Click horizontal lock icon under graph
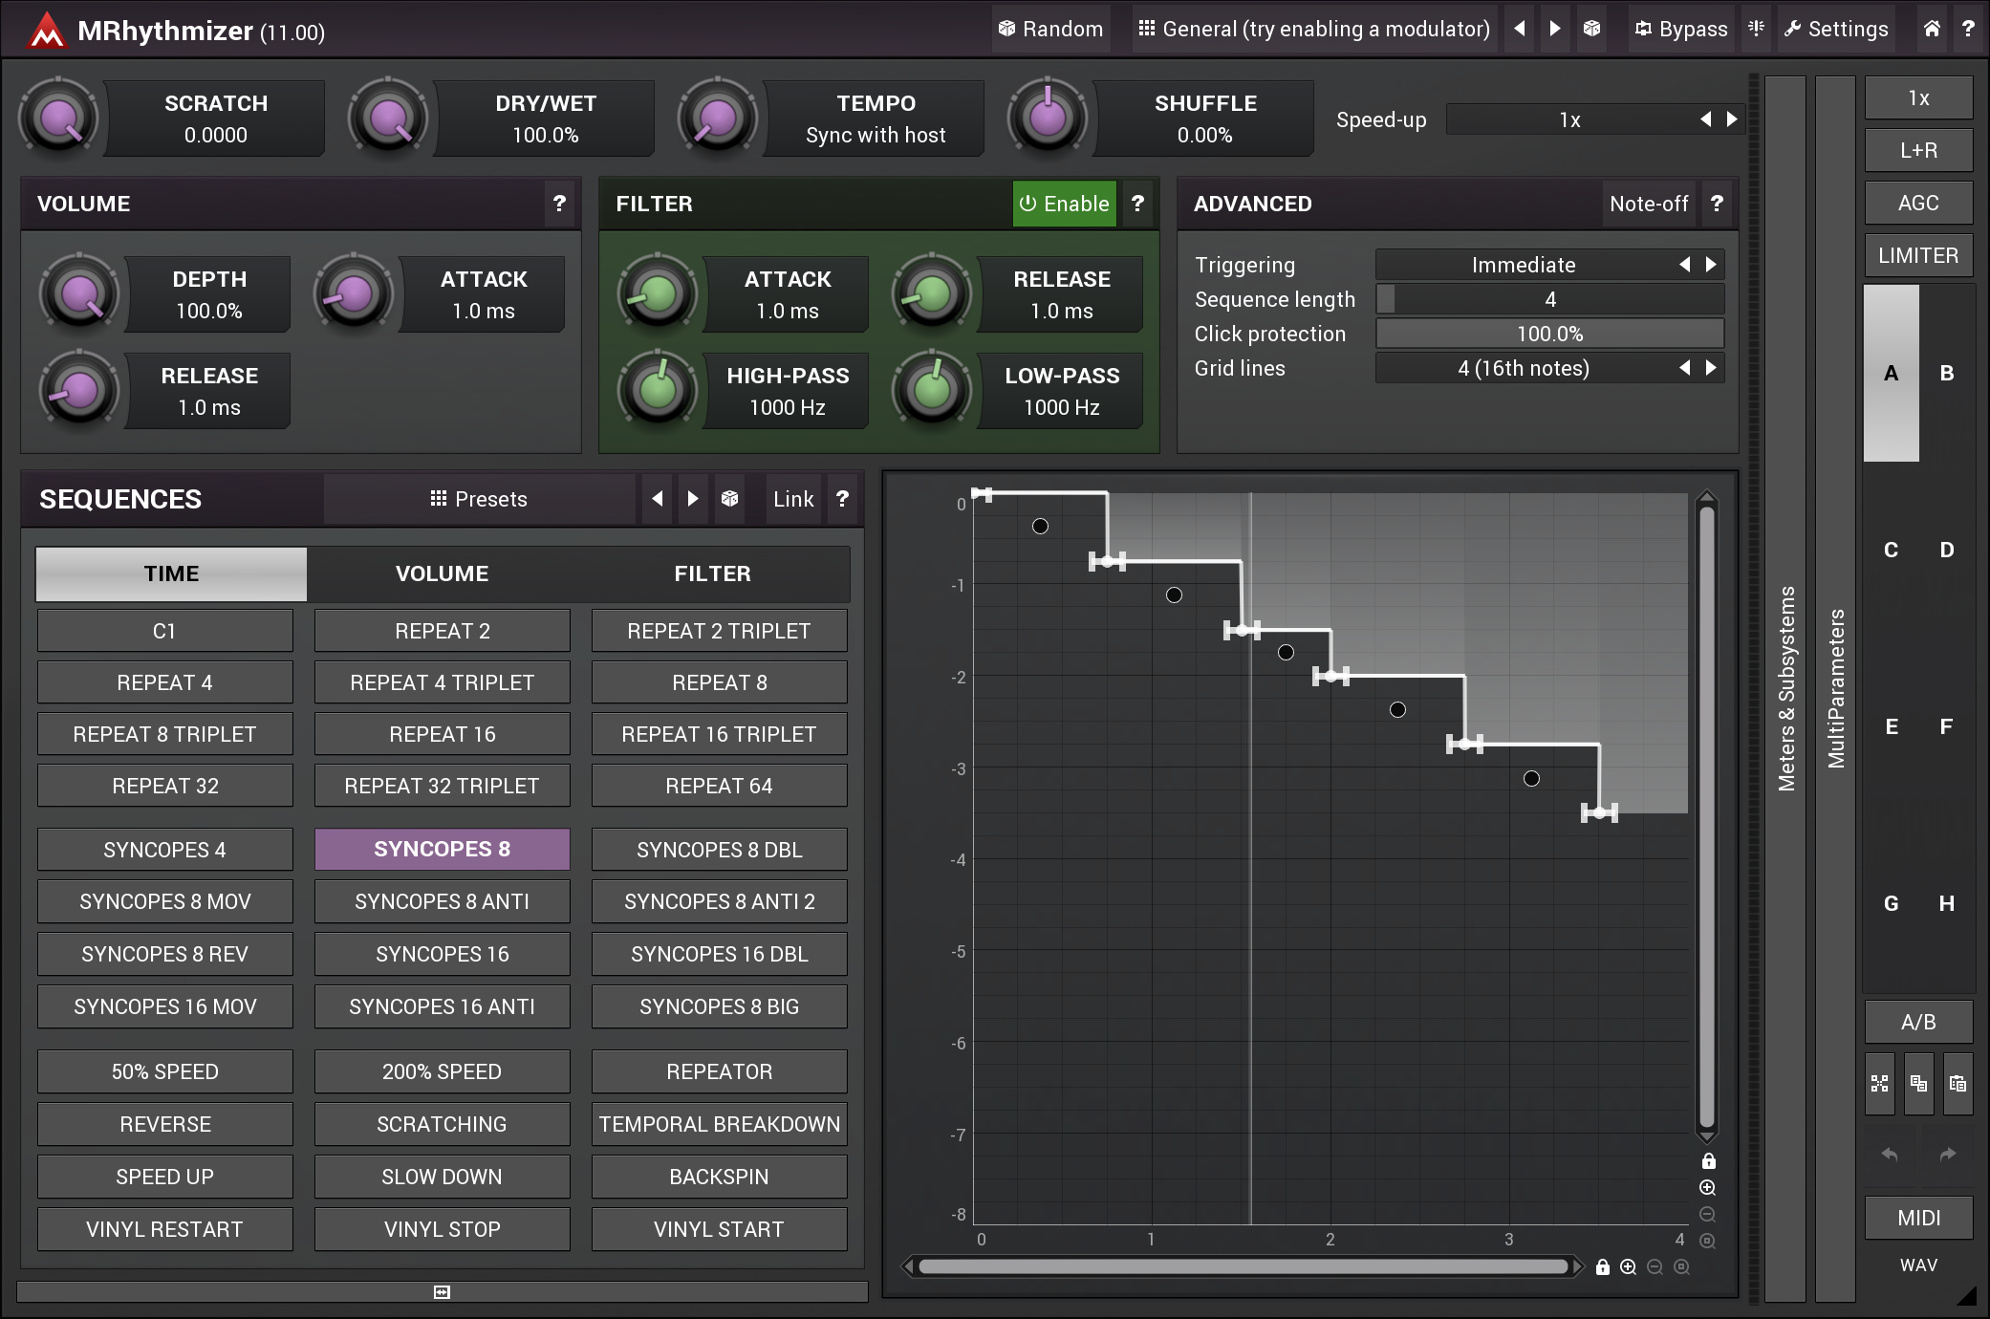1990x1319 pixels. tap(1602, 1267)
